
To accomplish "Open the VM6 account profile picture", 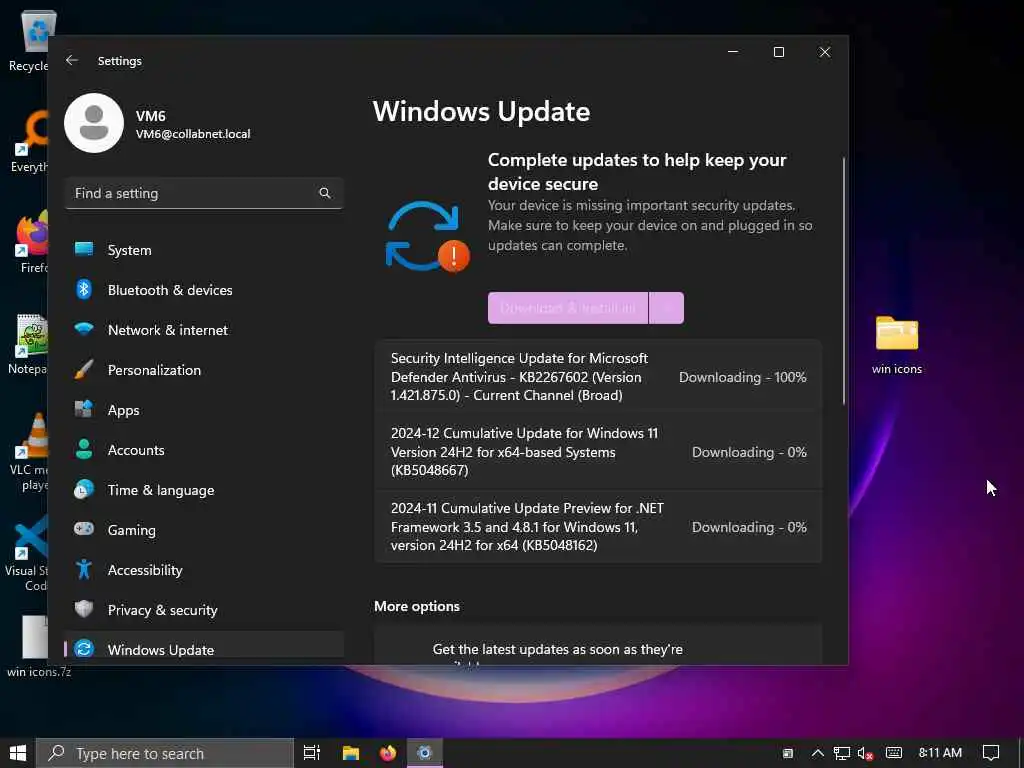I will [x=94, y=123].
